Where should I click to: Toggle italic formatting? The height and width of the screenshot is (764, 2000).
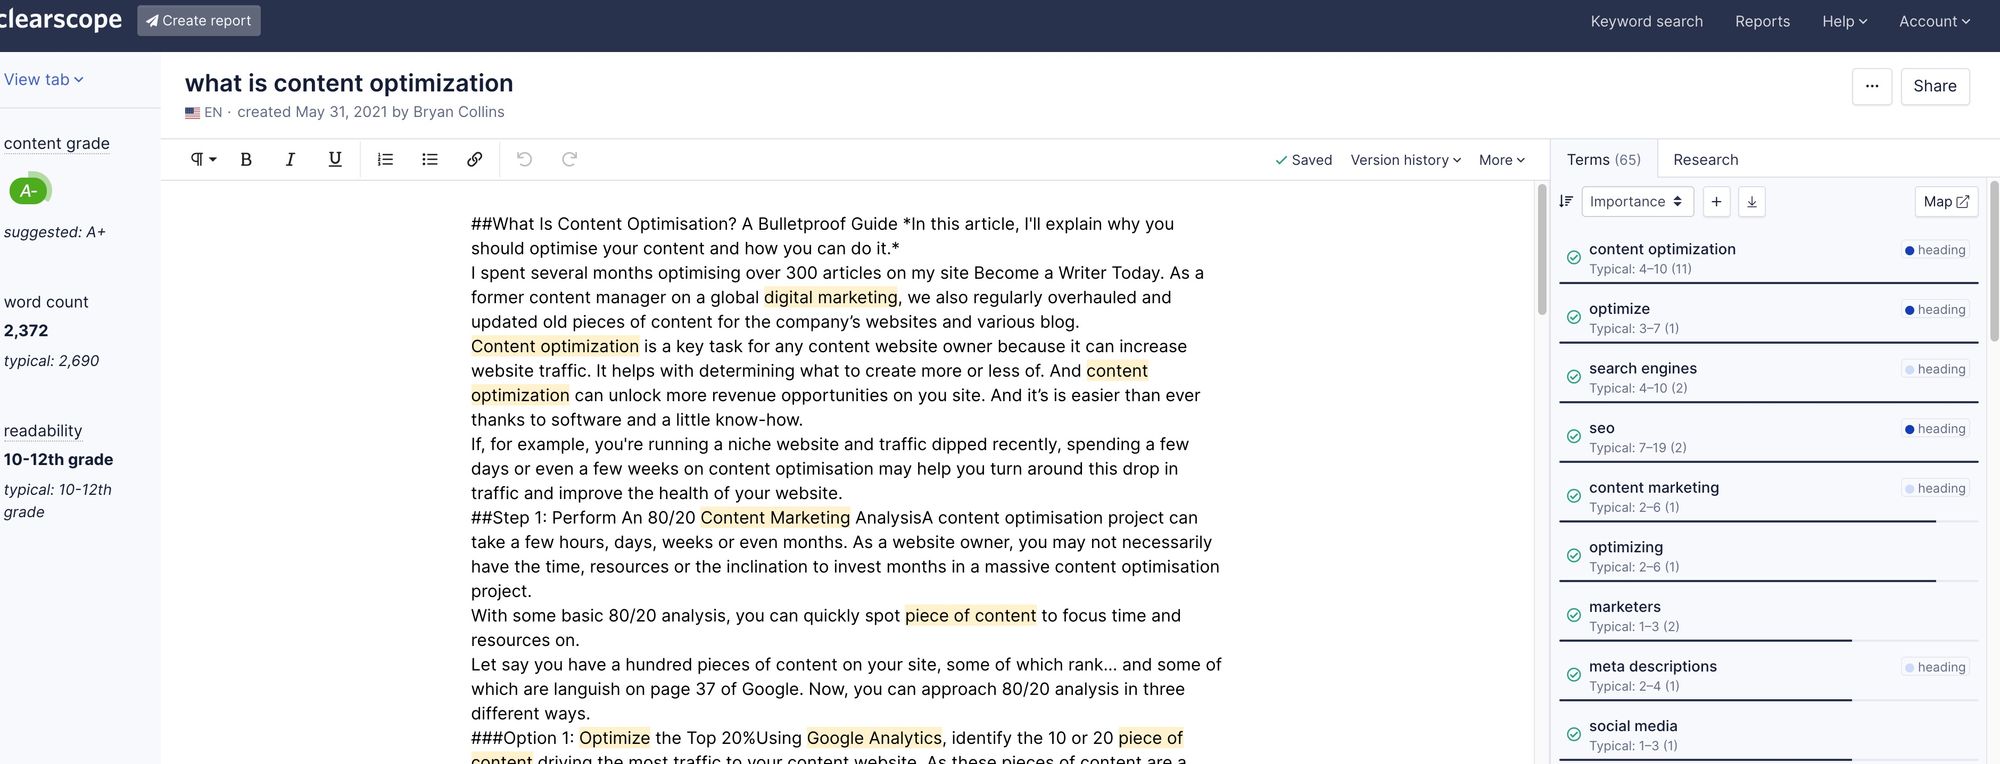pyautogui.click(x=290, y=160)
